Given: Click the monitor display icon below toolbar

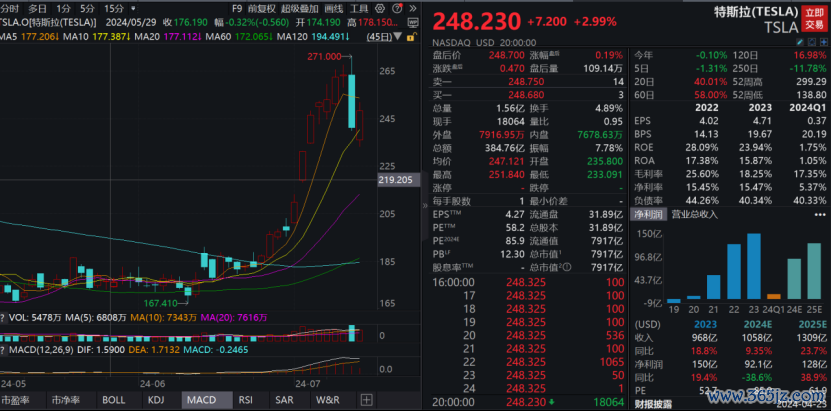Looking at the screenshot, I should pos(412,22).
